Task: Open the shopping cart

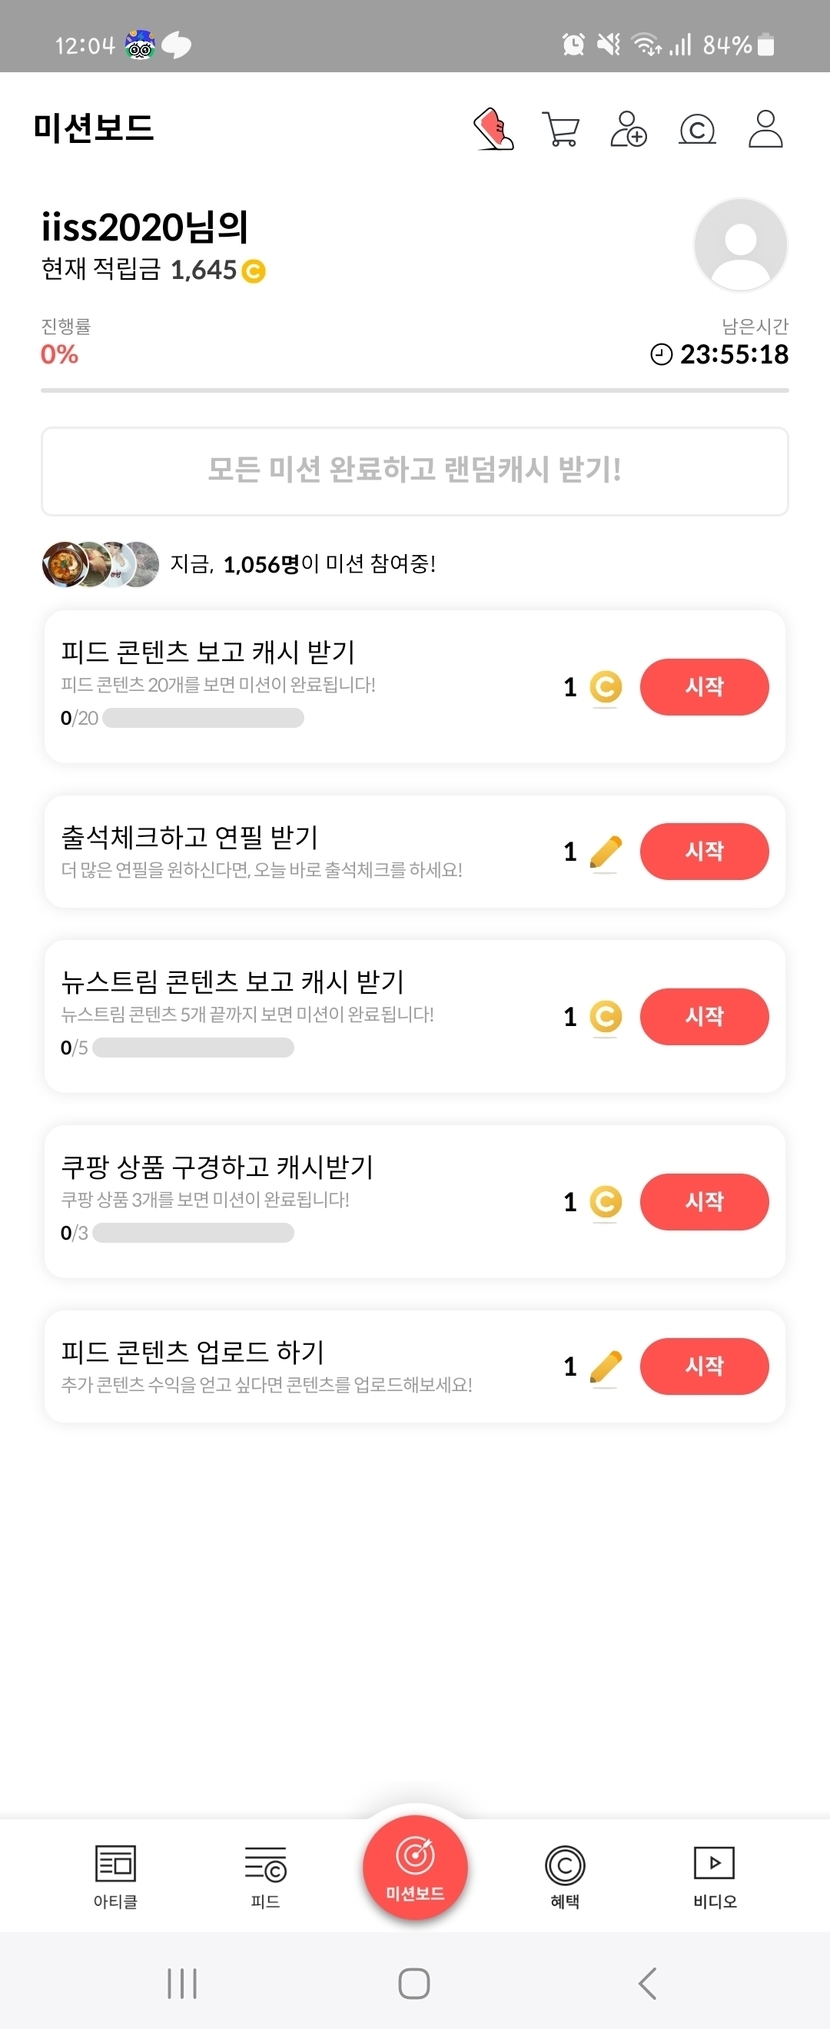Action: point(560,129)
